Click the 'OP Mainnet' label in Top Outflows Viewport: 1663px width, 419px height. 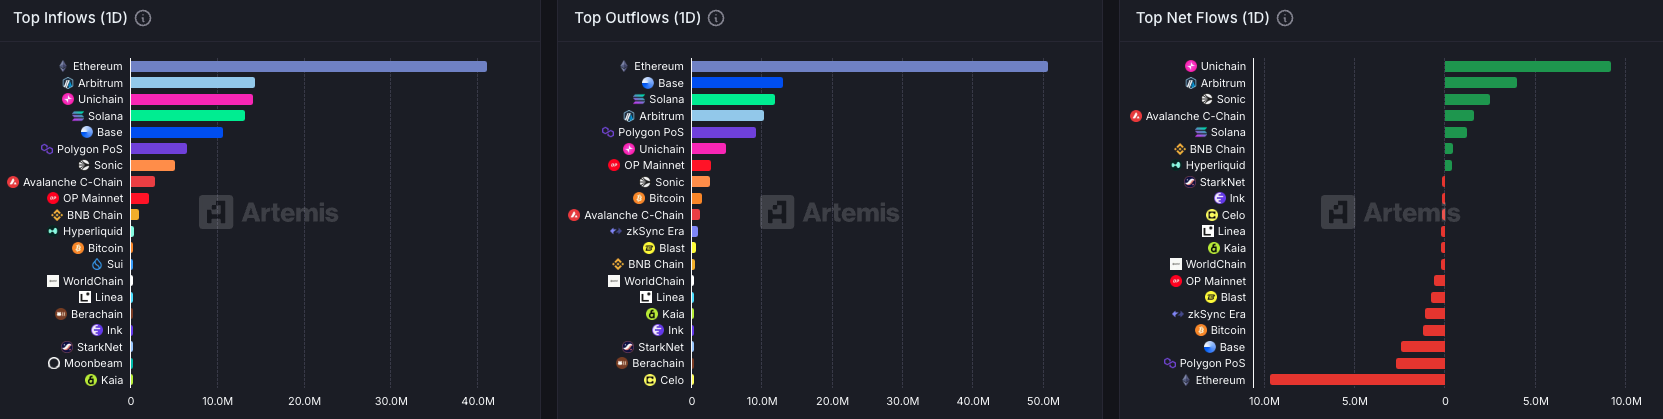[x=654, y=165]
